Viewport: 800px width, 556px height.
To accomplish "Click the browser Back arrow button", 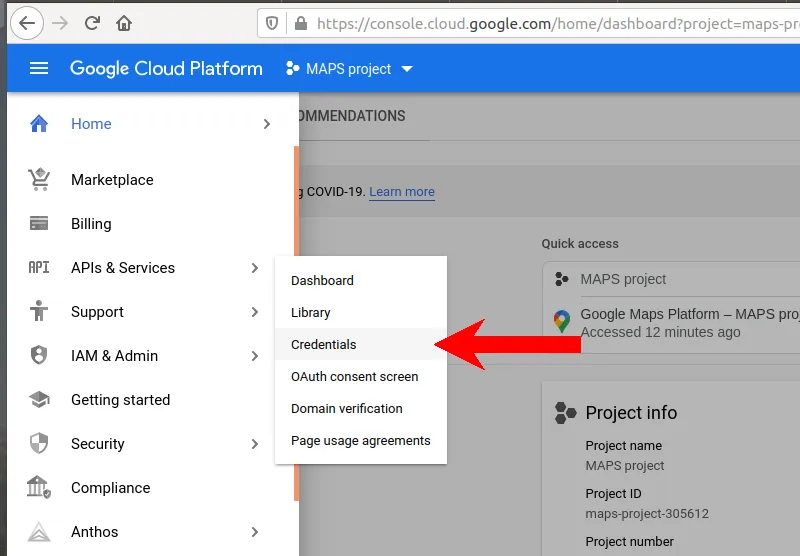I will (x=27, y=23).
